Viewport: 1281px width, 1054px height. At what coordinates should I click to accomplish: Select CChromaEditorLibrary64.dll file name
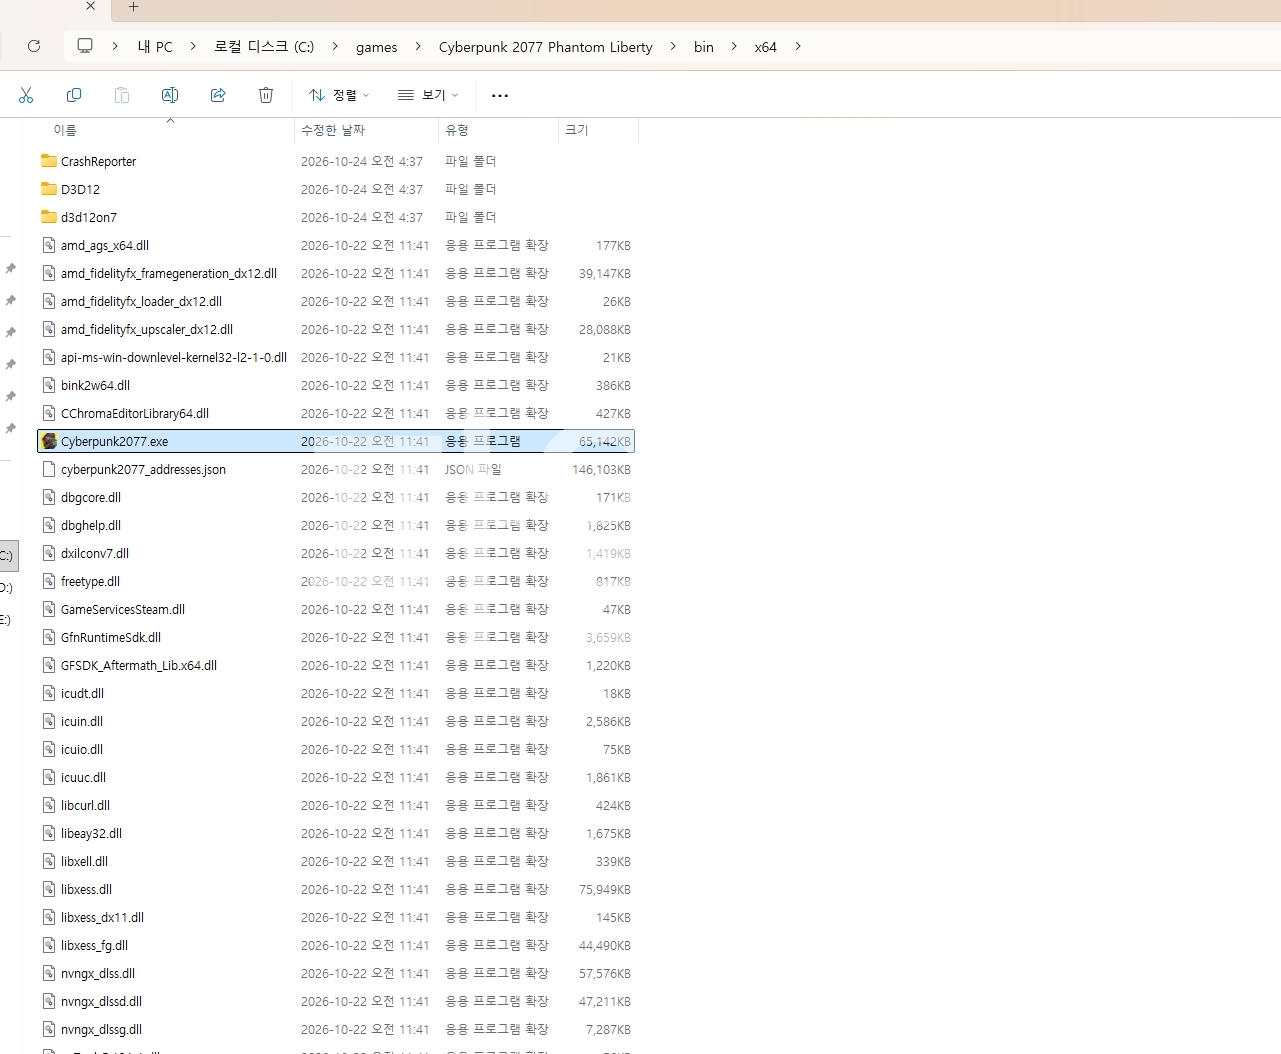click(x=135, y=413)
